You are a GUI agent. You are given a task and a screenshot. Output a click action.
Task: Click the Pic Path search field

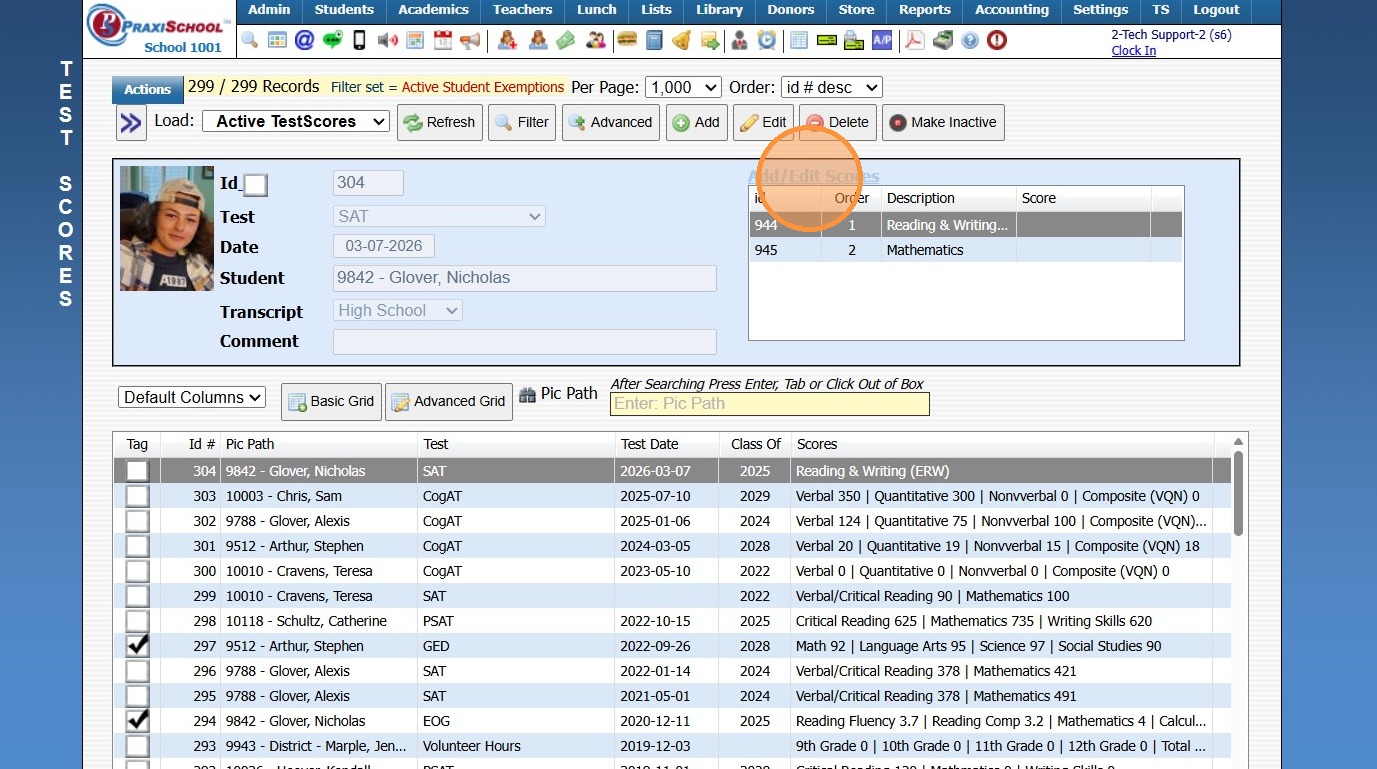(769, 404)
